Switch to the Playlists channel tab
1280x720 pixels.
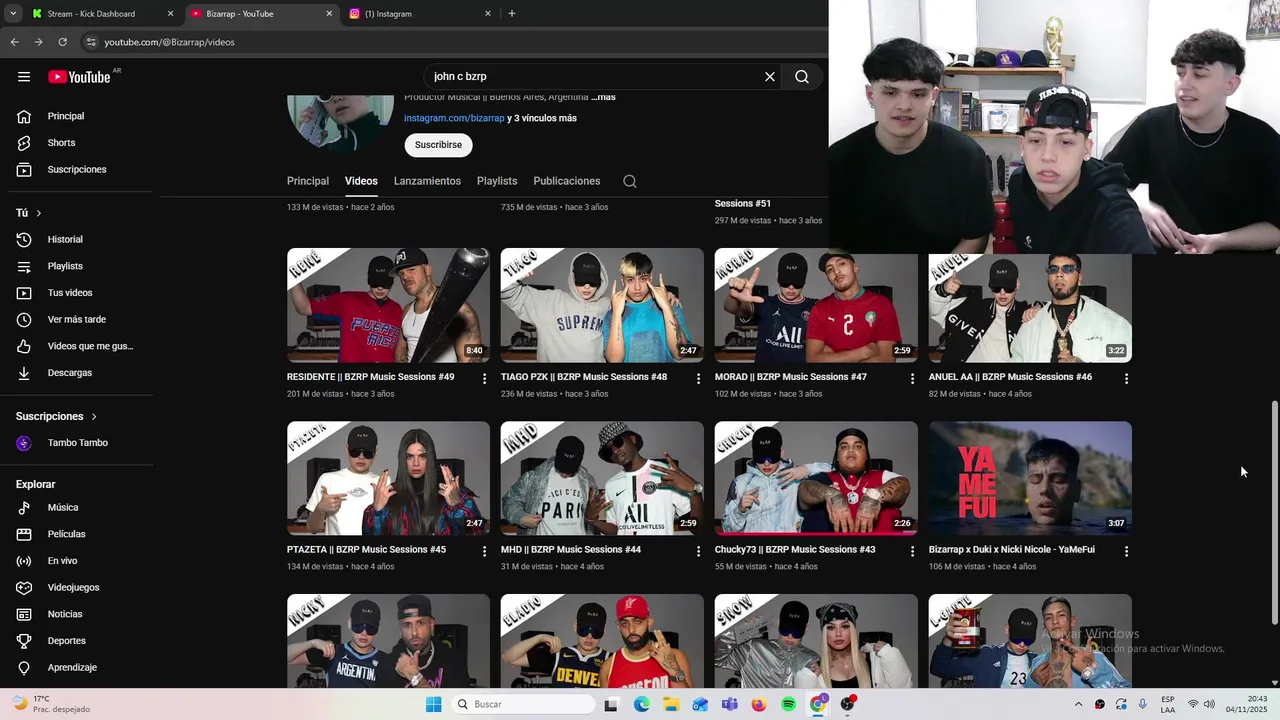(497, 181)
